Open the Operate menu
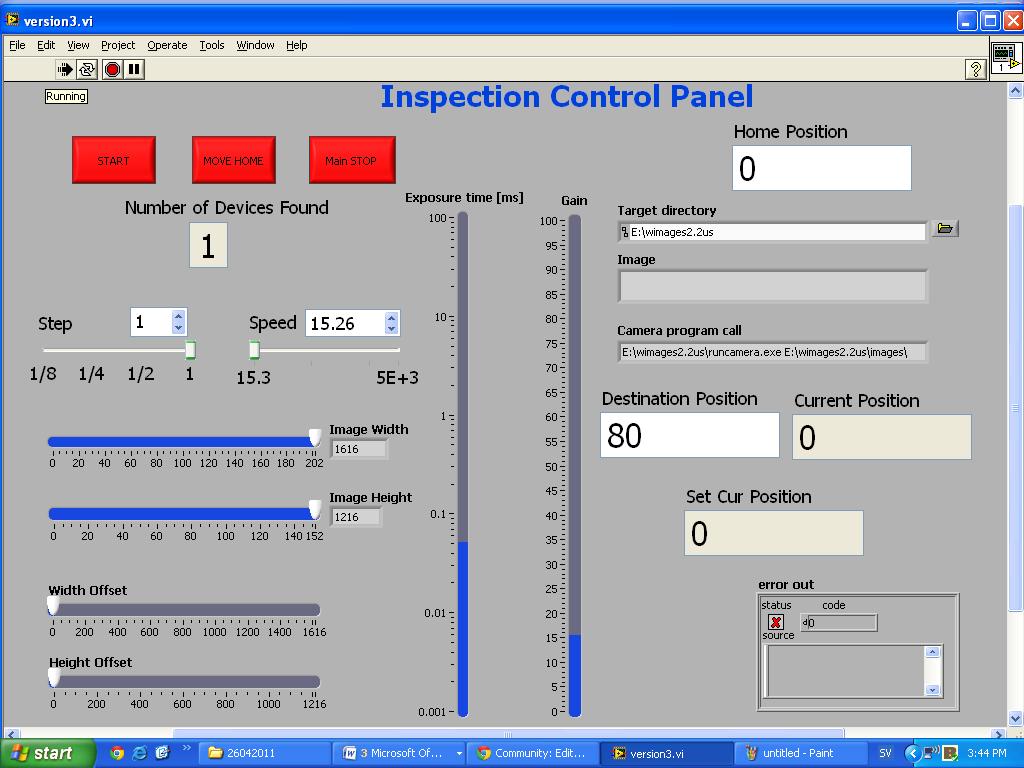The height and width of the screenshot is (768, 1024). 167,45
